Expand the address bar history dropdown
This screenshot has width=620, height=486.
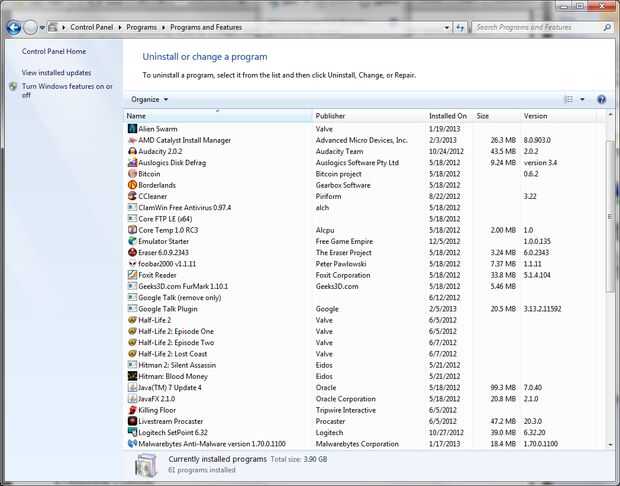(x=446, y=27)
